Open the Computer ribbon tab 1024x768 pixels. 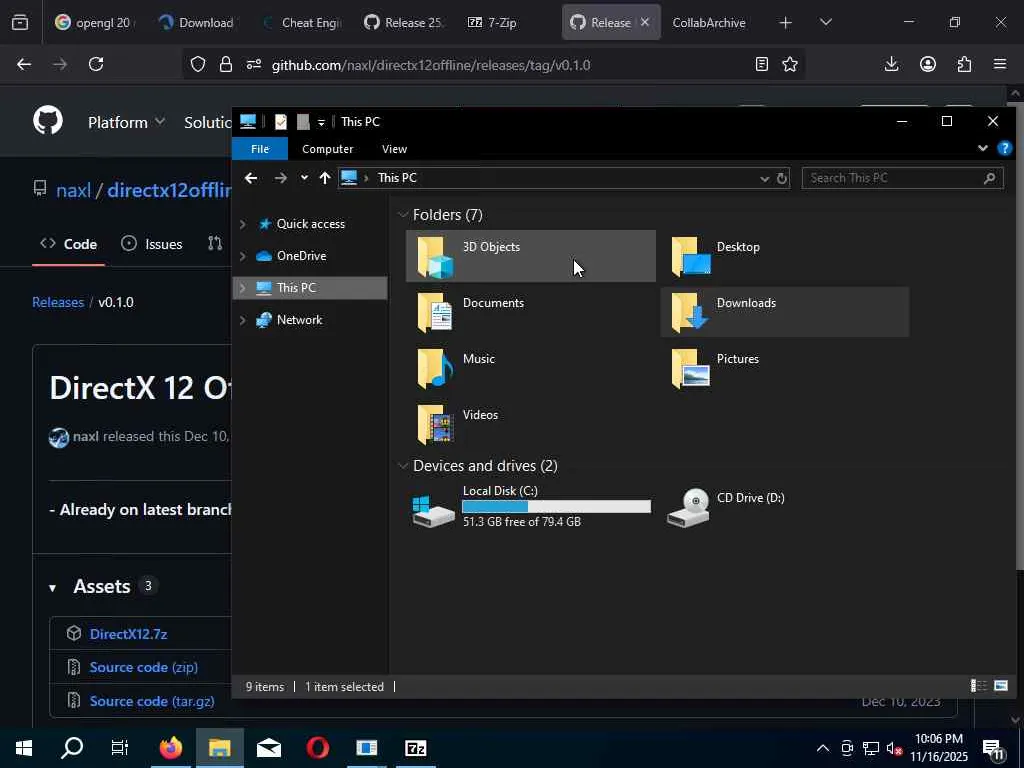pos(328,149)
